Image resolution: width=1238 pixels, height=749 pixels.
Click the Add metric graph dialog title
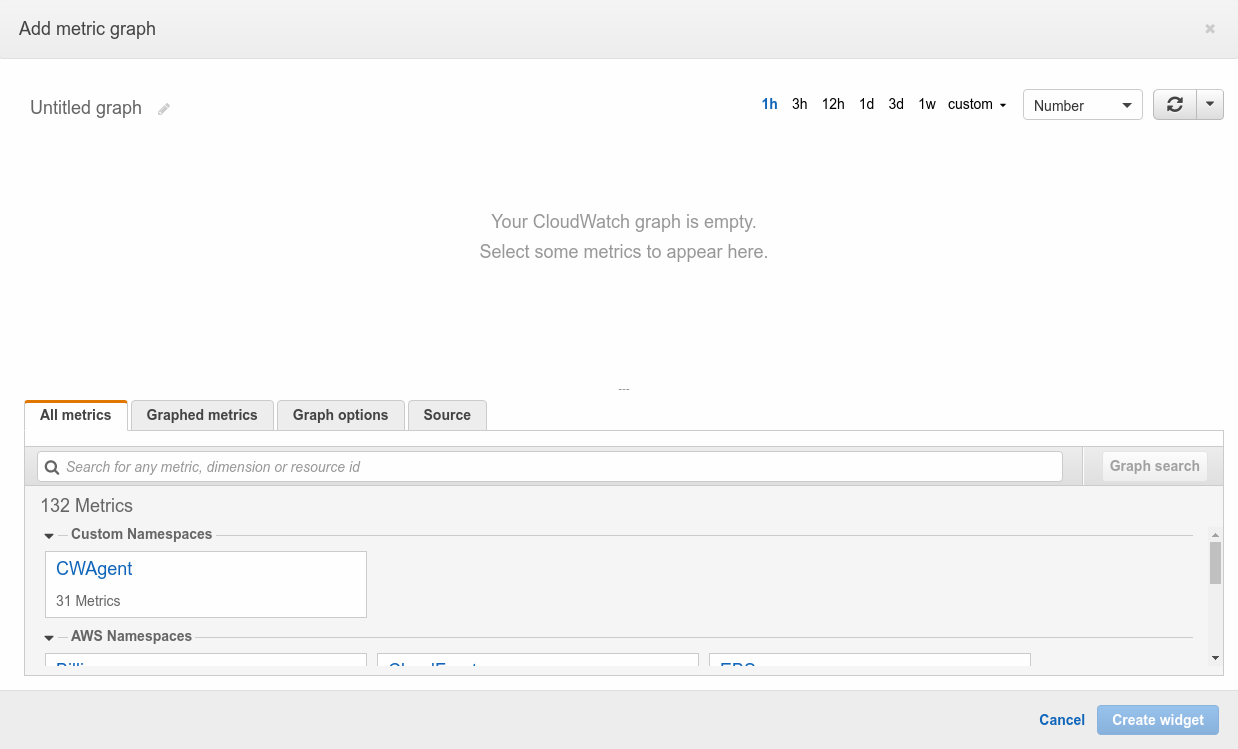point(88,29)
